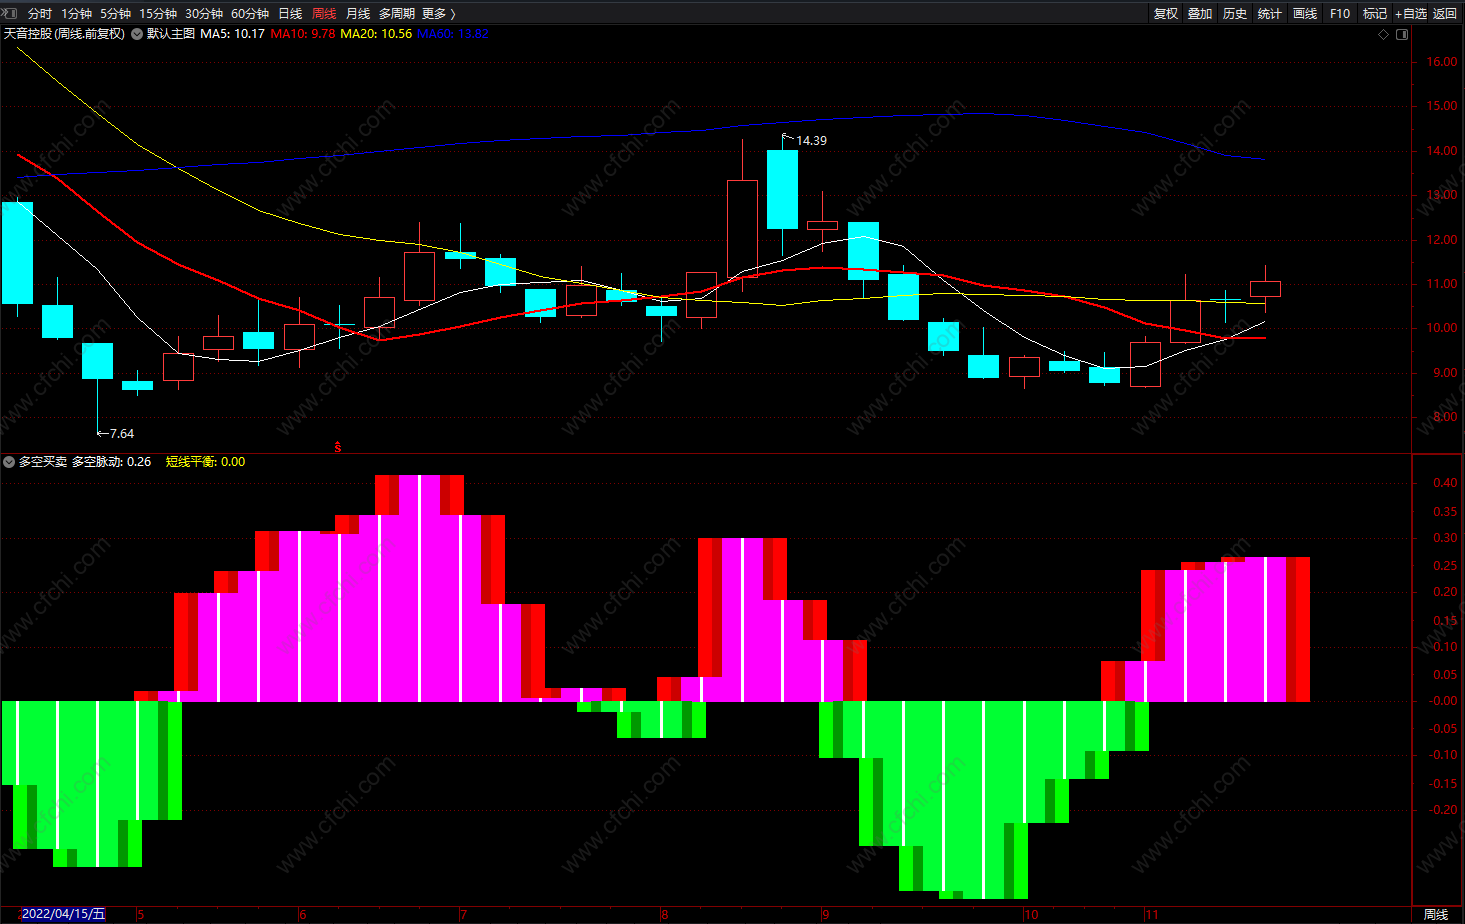1465x924 pixels.
Task: Click the 叠加 overlay button
Action: (1200, 13)
